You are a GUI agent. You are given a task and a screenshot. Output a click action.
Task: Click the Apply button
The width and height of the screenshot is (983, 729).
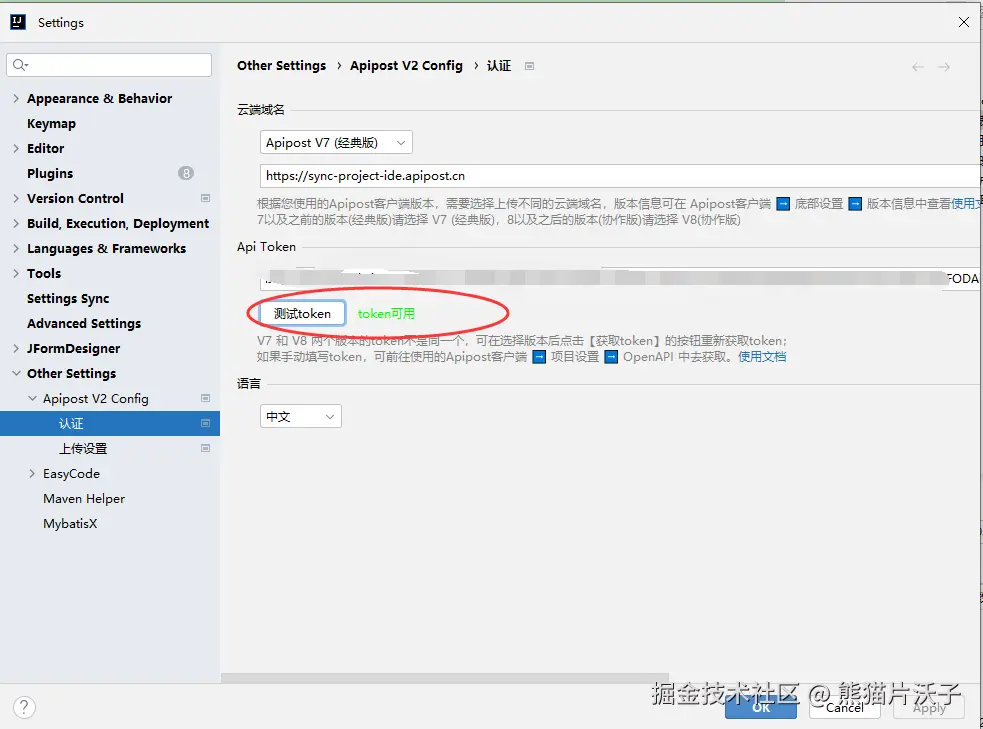pyautogui.click(x=928, y=707)
